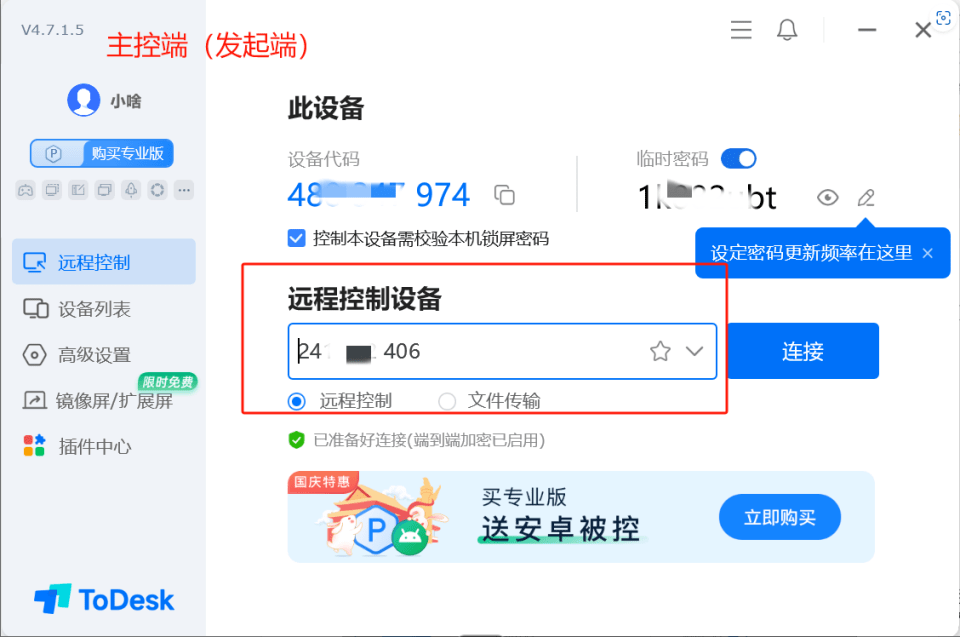Click the ToDesk logo

(x=104, y=598)
